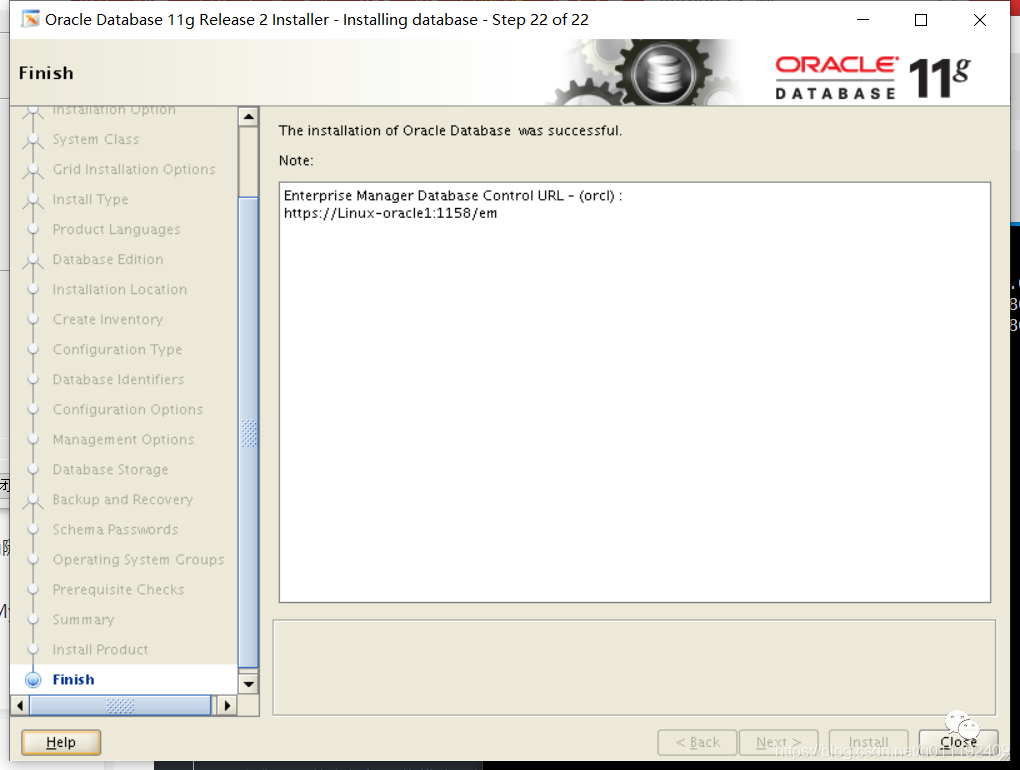This screenshot has height=770, width=1020.
Task: Select the Create Inventory step
Action: coord(108,320)
